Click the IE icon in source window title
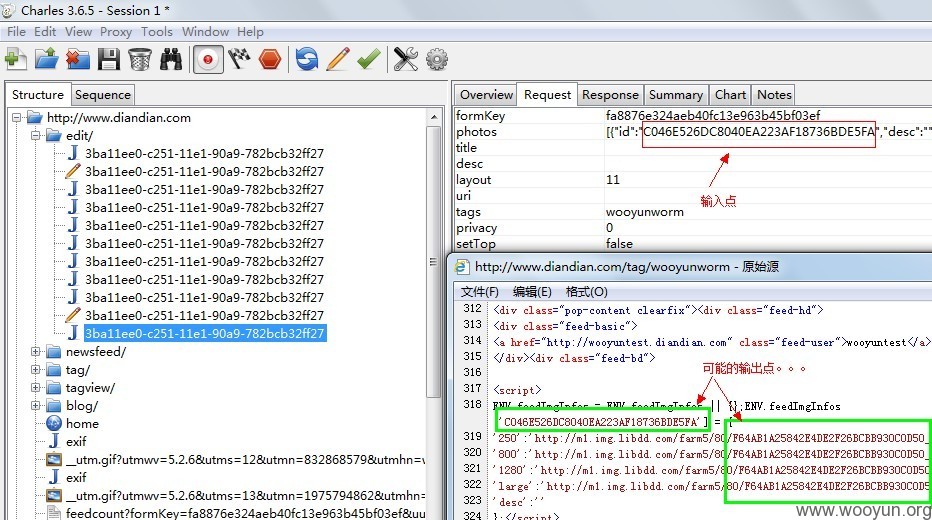932x520 pixels. click(x=461, y=267)
